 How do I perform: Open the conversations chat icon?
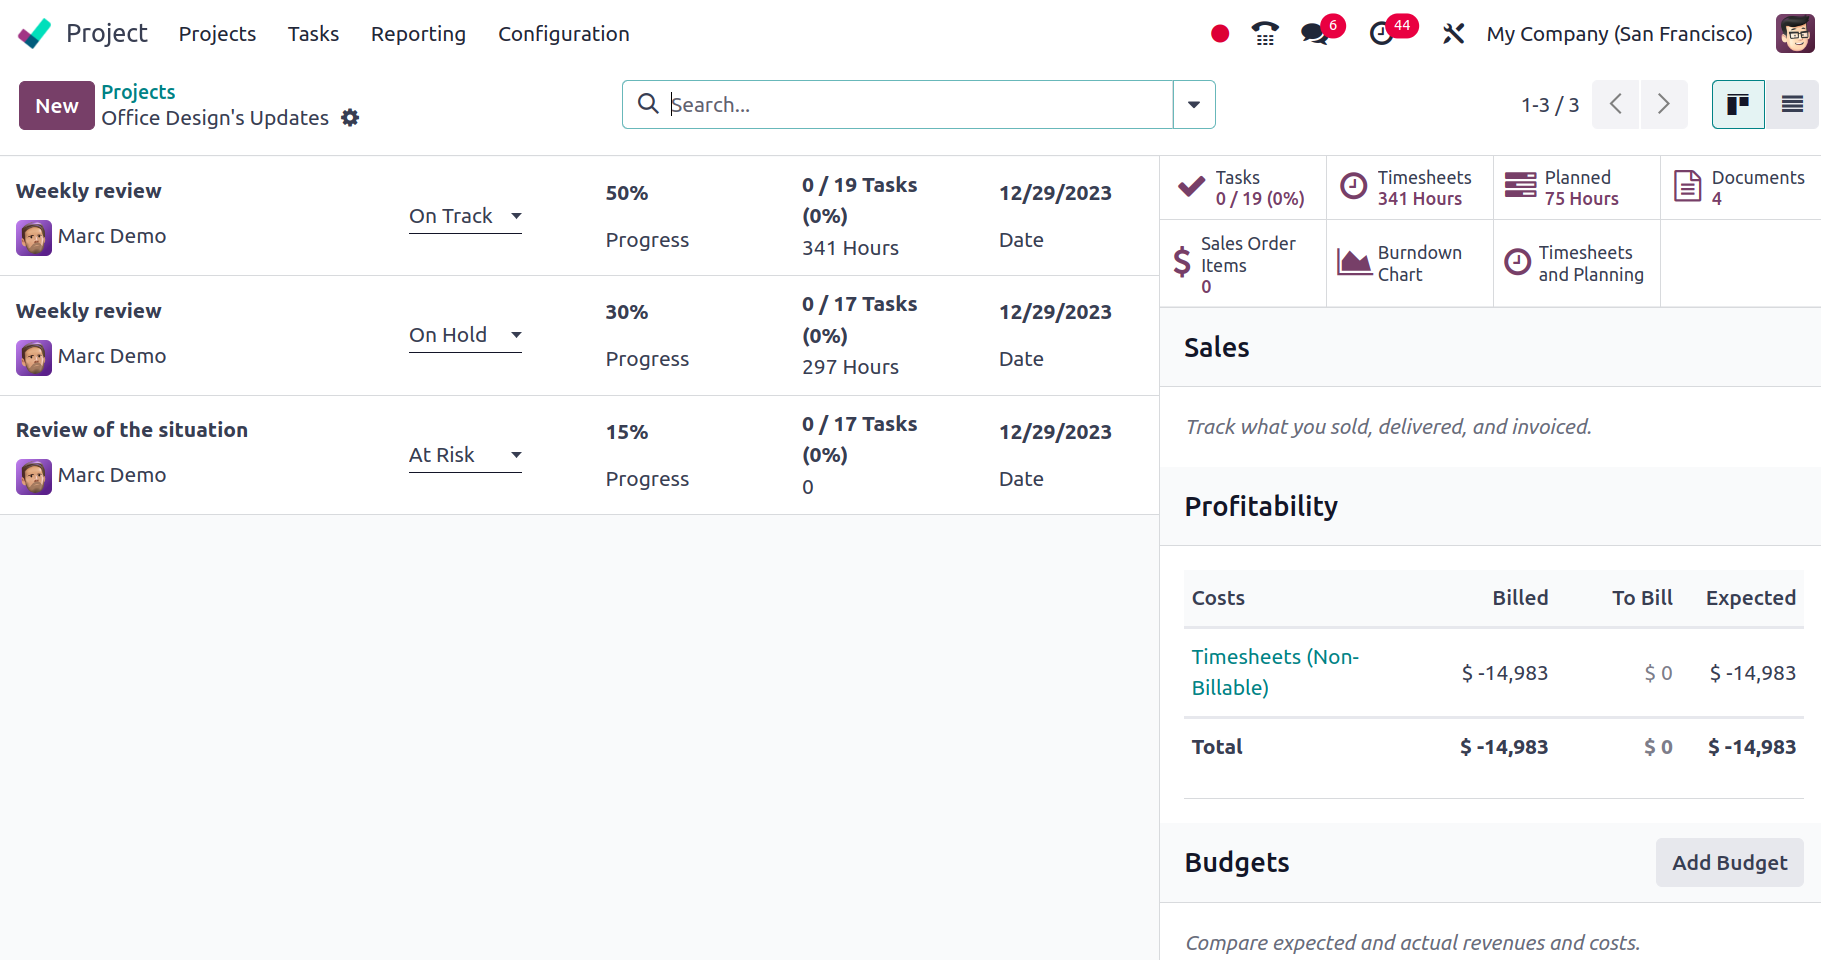[1315, 34]
